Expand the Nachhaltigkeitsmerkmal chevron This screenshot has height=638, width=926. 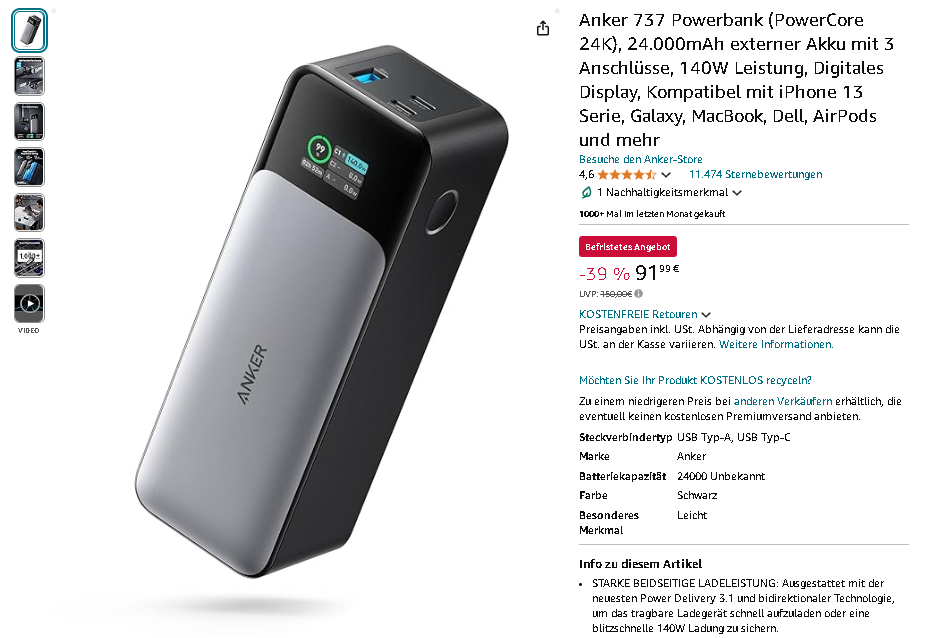coord(737,193)
